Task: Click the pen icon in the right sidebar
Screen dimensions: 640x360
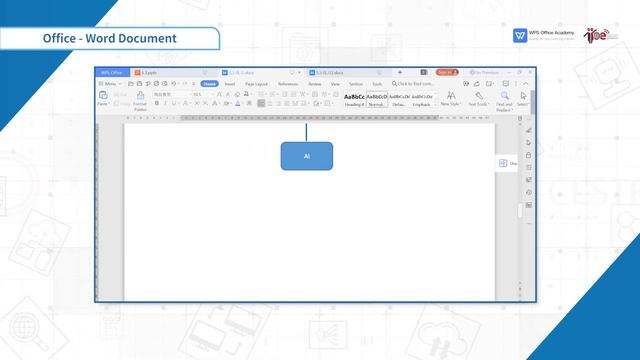Action: pyautogui.click(x=529, y=131)
